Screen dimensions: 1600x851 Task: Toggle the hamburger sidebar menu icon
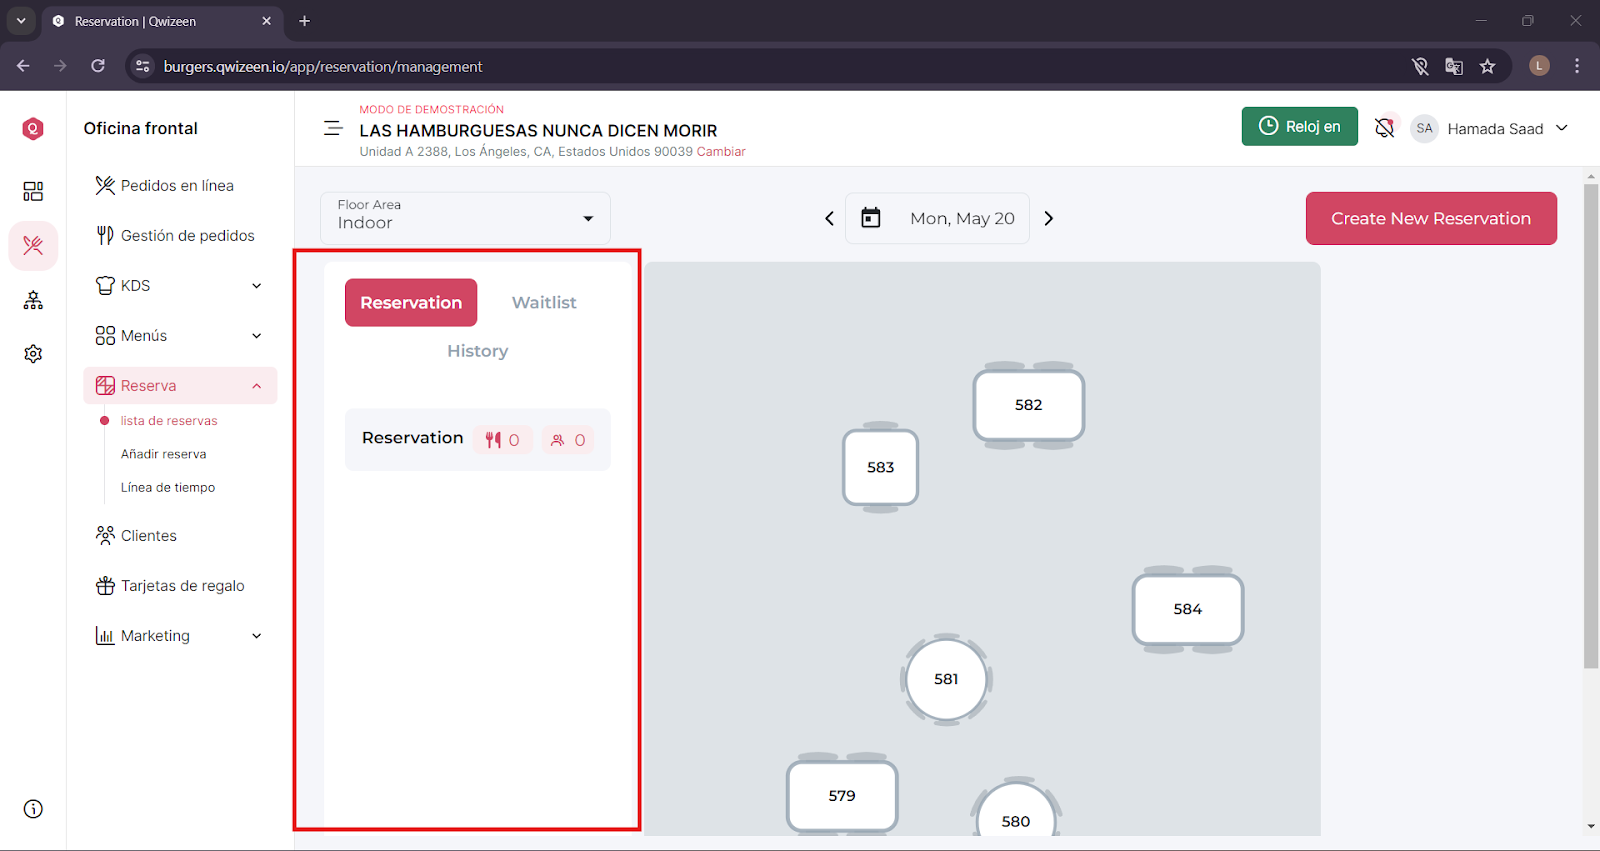(x=333, y=128)
